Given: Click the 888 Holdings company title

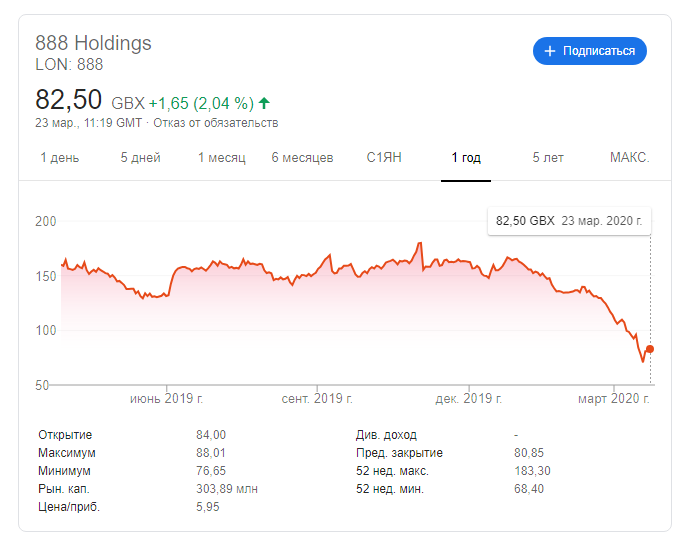Looking at the screenshot, I should [x=93, y=43].
